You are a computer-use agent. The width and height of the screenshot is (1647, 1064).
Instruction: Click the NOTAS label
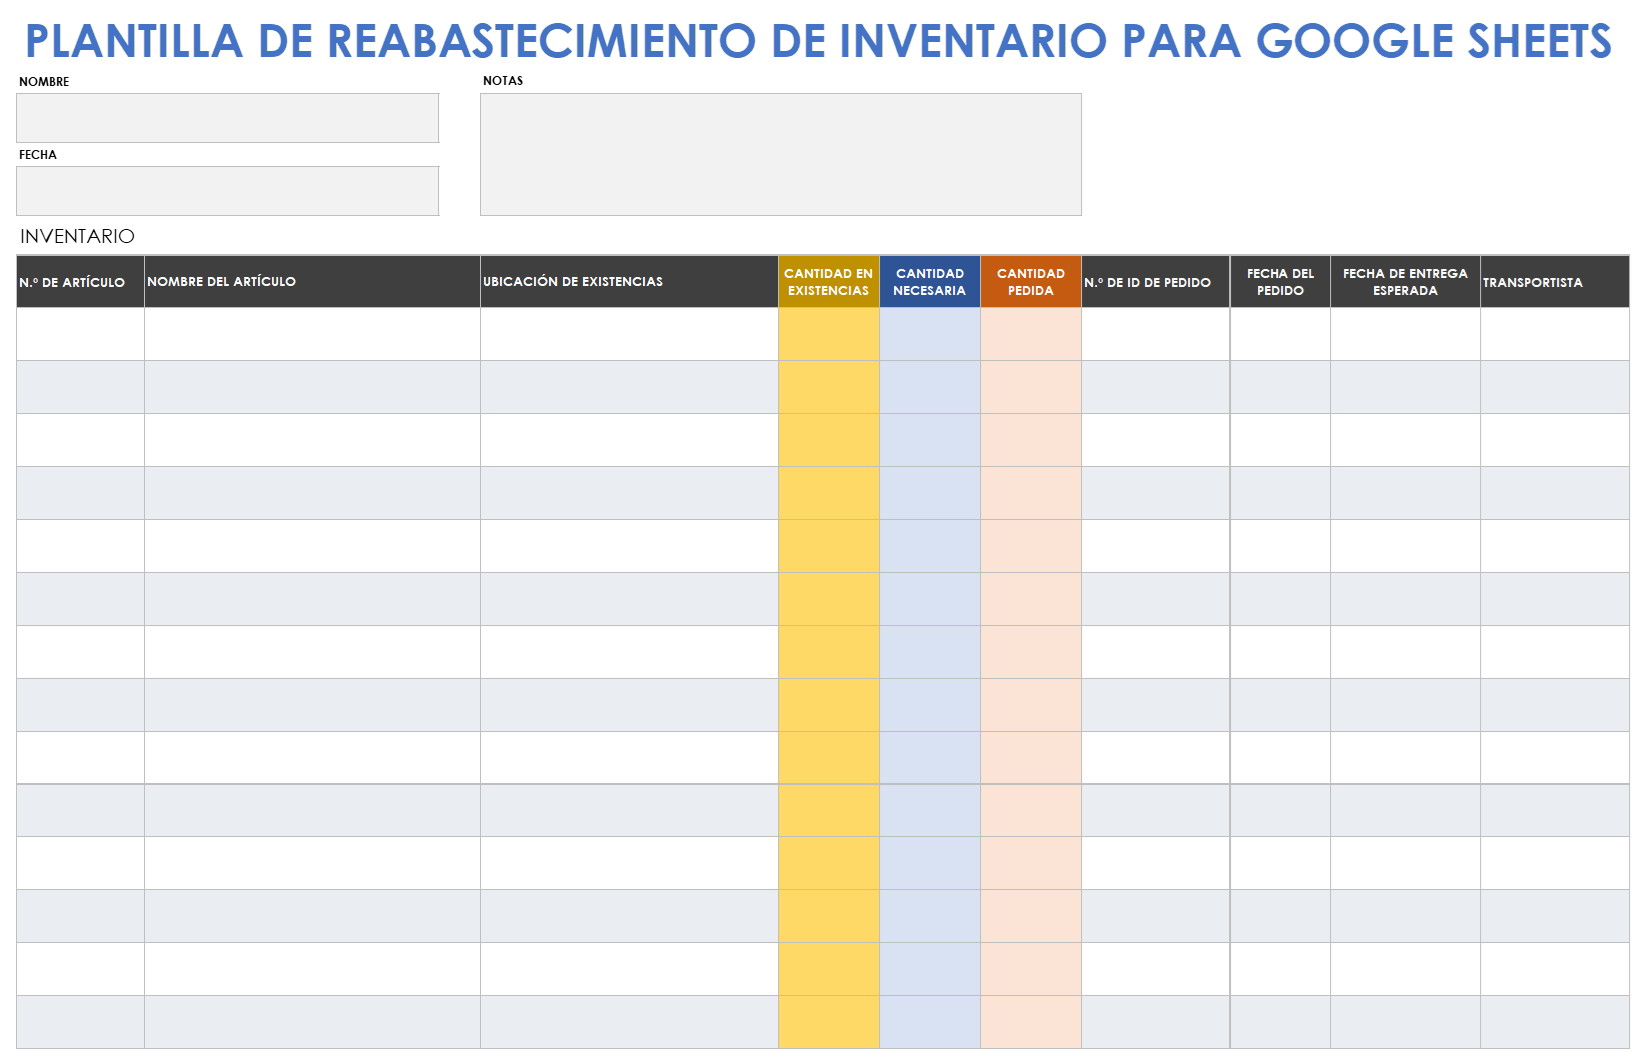pyautogui.click(x=503, y=81)
